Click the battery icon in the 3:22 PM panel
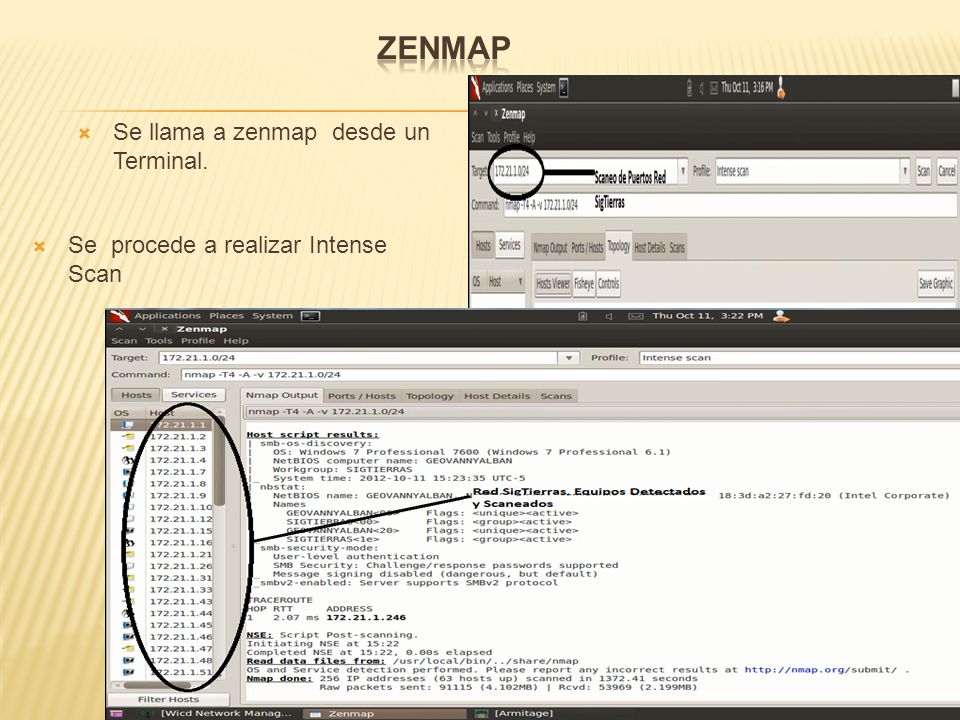960x720 pixels. (x=582, y=316)
